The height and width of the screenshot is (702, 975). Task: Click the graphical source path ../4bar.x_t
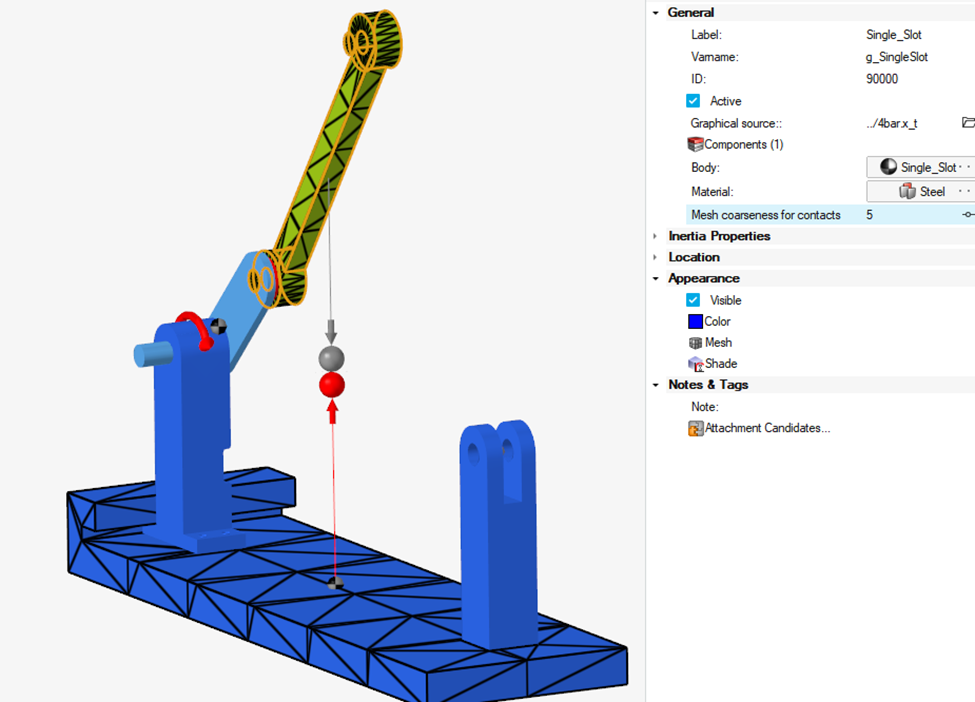(x=892, y=123)
